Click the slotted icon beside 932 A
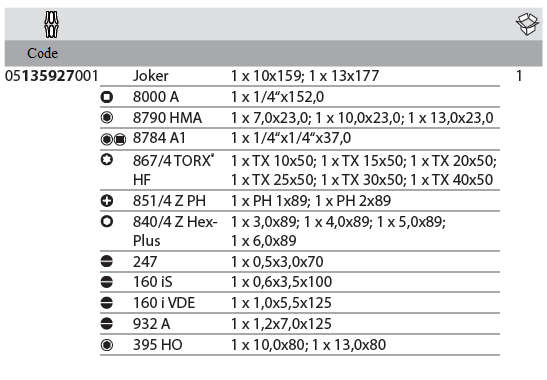 click(107, 324)
